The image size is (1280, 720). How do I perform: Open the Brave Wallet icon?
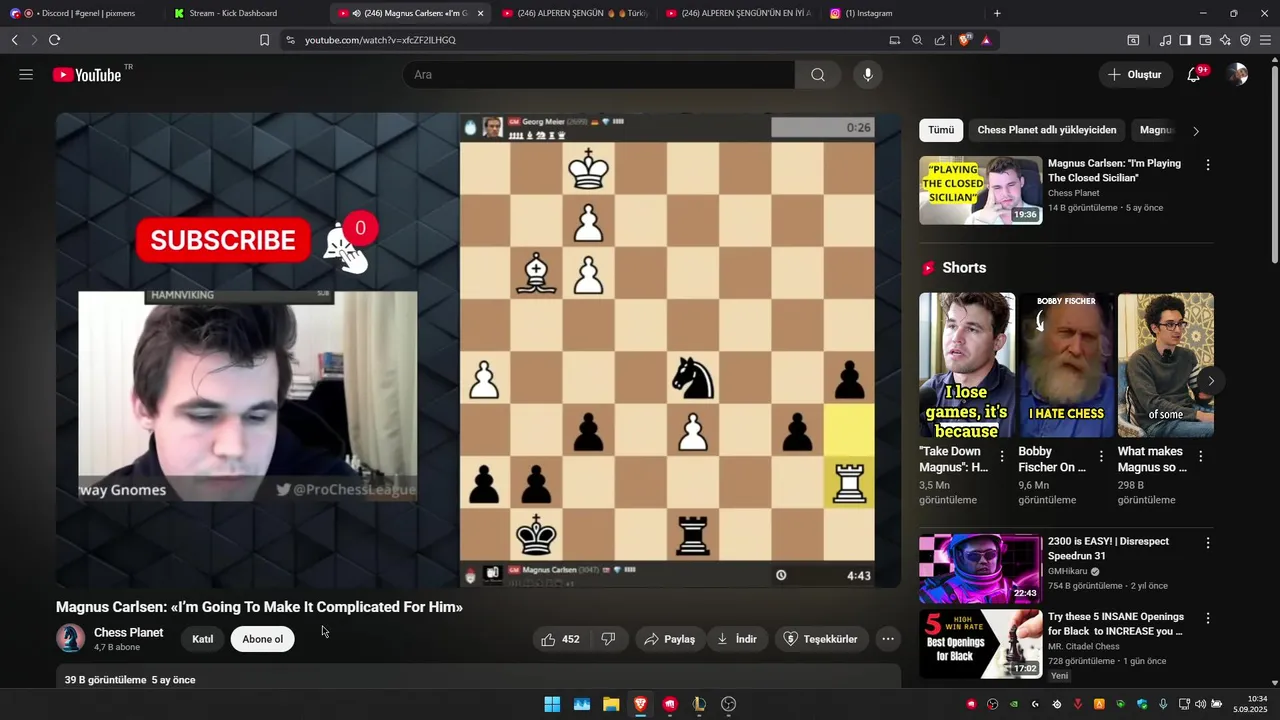pos(1205,40)
